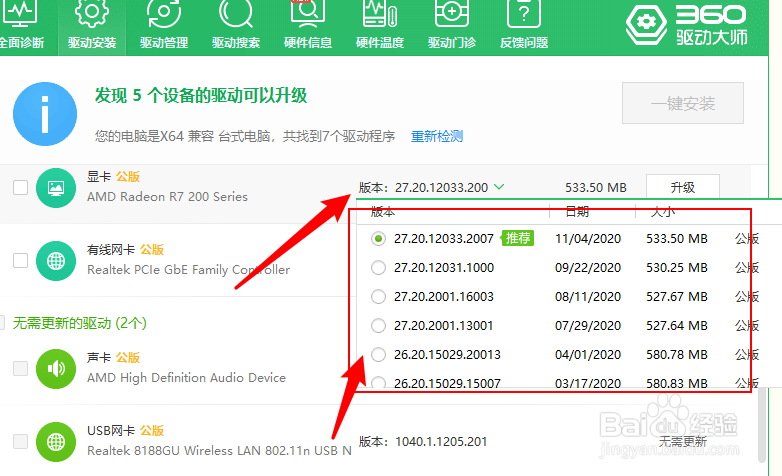782x476 pixels.
Task: Click the version text 1040.1.1205.201
Action: (441, 442)
